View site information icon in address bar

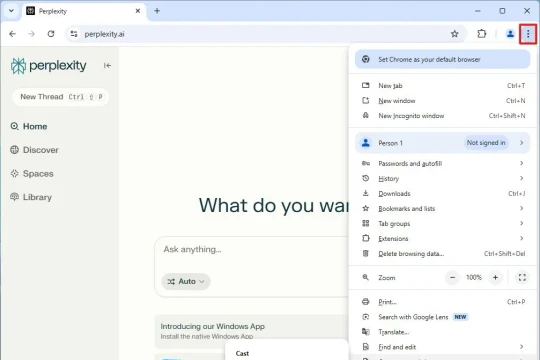pyautogui.click(x=74, y=34)
